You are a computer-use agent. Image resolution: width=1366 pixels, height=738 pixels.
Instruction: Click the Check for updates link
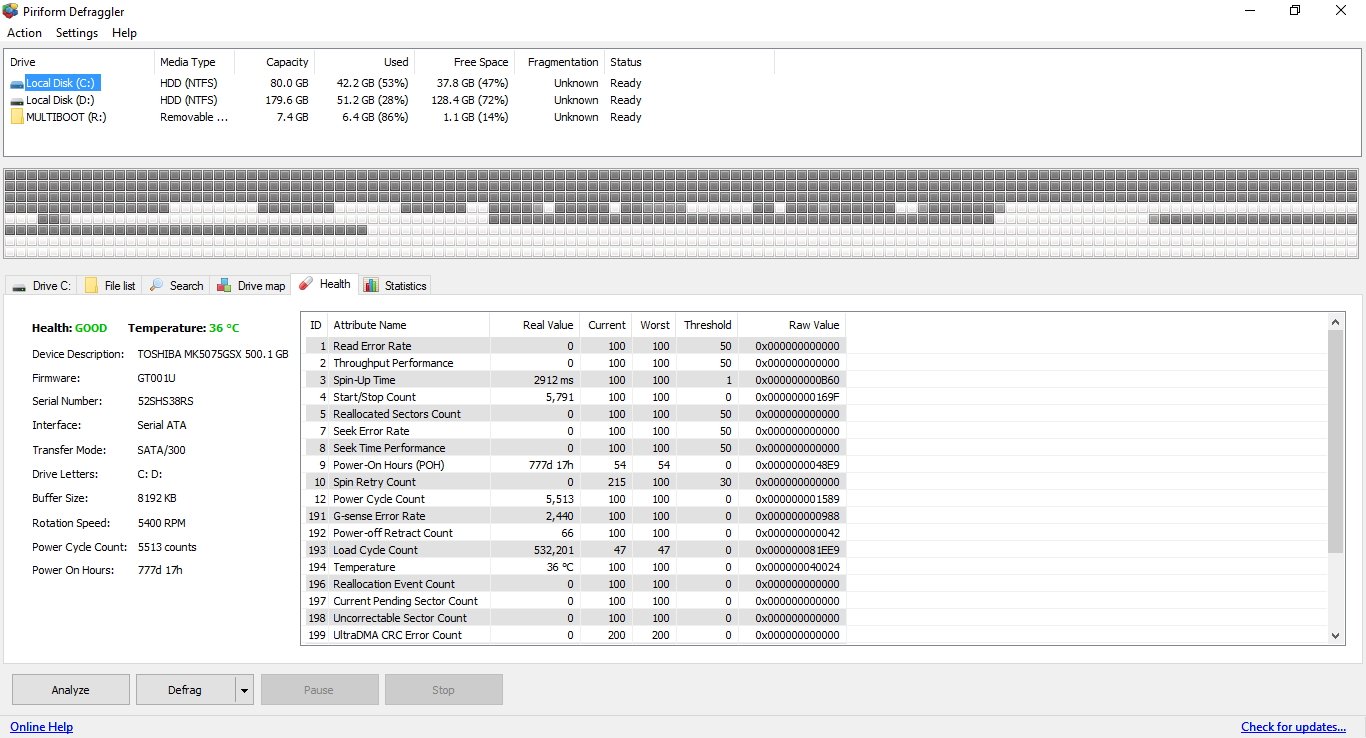pos(1293,727)
